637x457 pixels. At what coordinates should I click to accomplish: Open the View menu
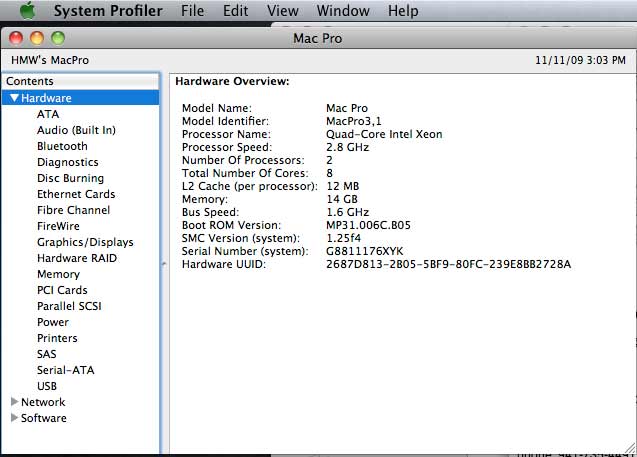tap(283, 11)
